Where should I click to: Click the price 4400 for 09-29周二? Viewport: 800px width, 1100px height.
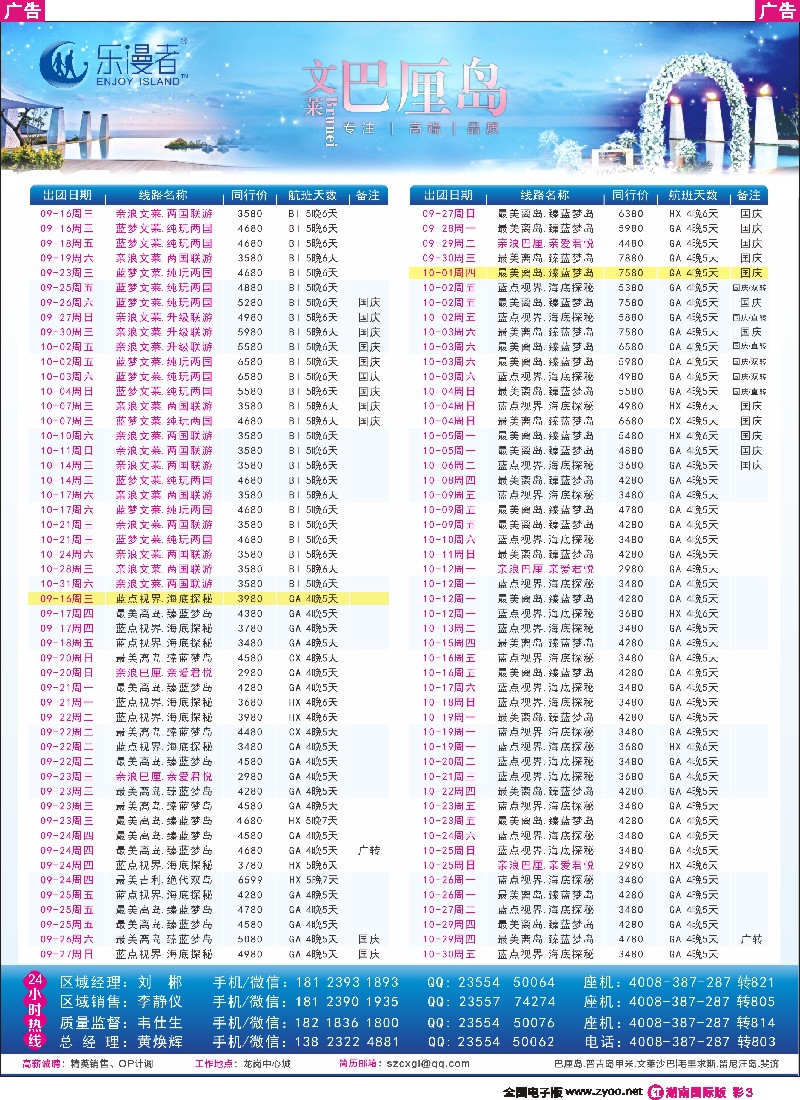631,243
